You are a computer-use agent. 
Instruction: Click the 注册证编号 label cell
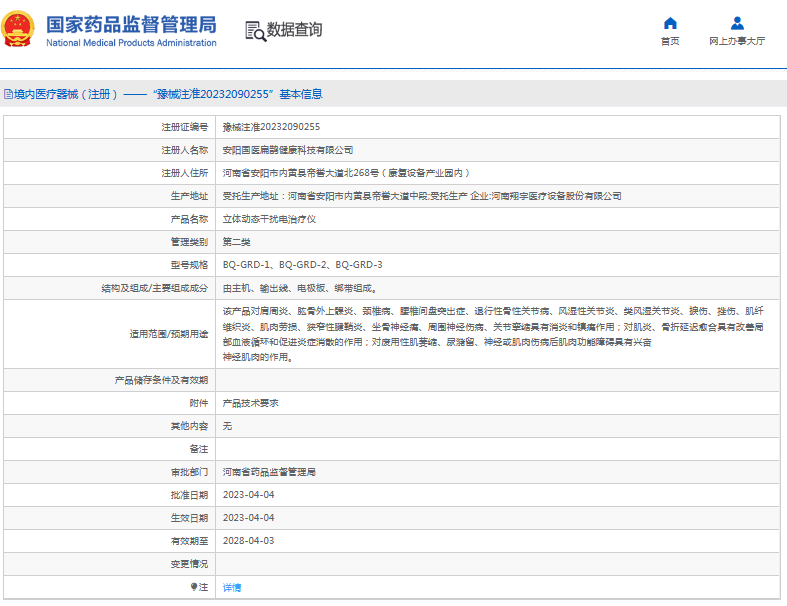click(109, 127)
